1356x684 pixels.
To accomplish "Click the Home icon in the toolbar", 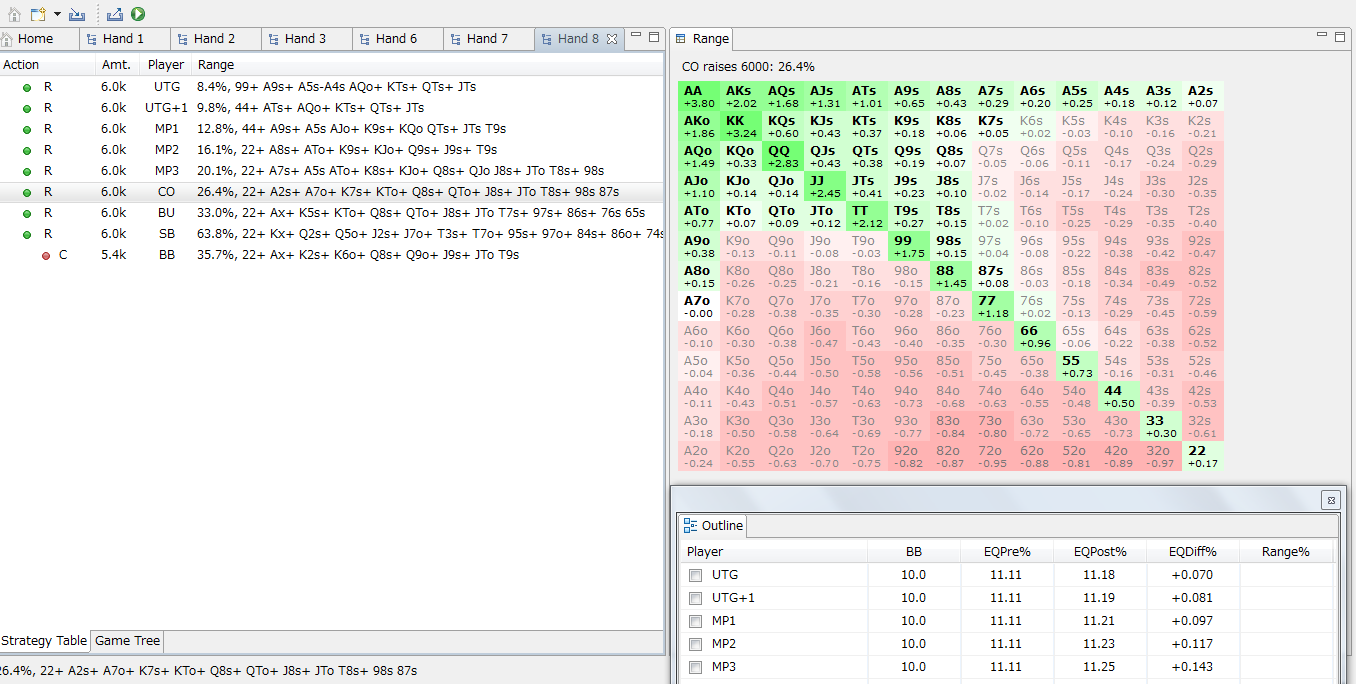I will 14,14.
